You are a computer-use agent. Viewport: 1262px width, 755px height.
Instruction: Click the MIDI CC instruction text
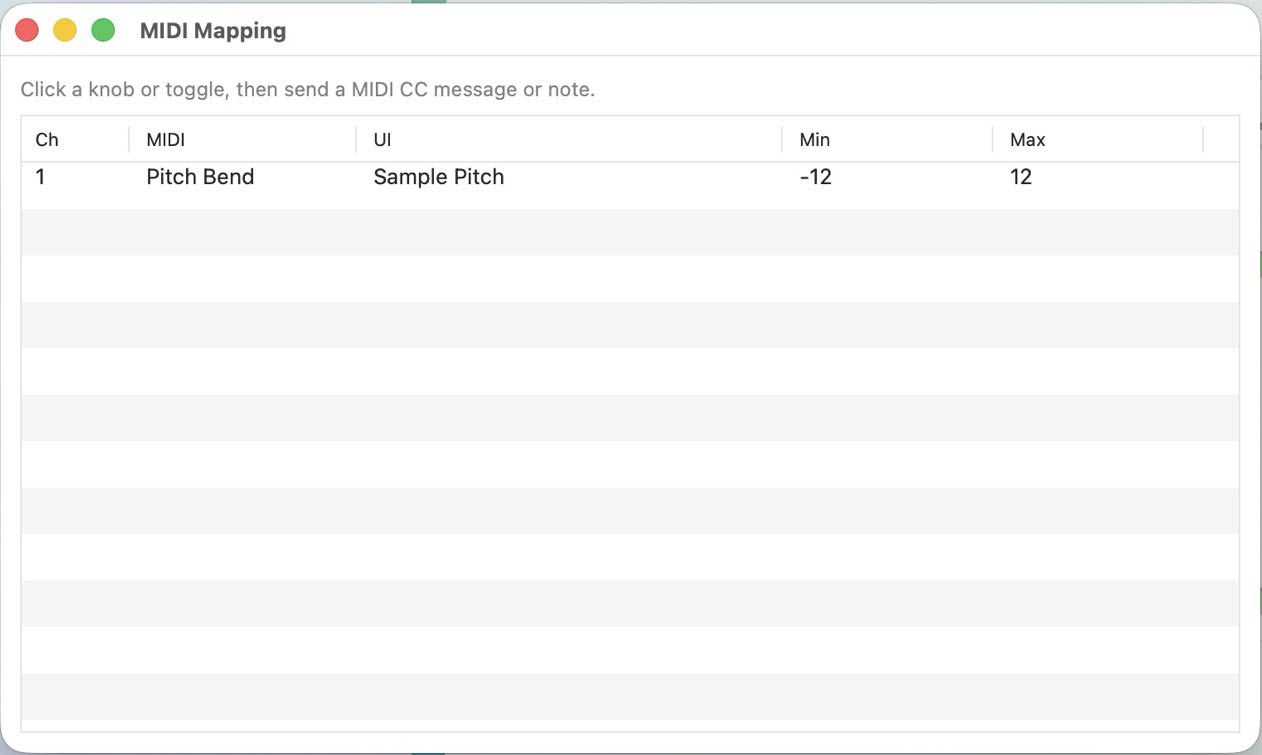tap(308, 89)
